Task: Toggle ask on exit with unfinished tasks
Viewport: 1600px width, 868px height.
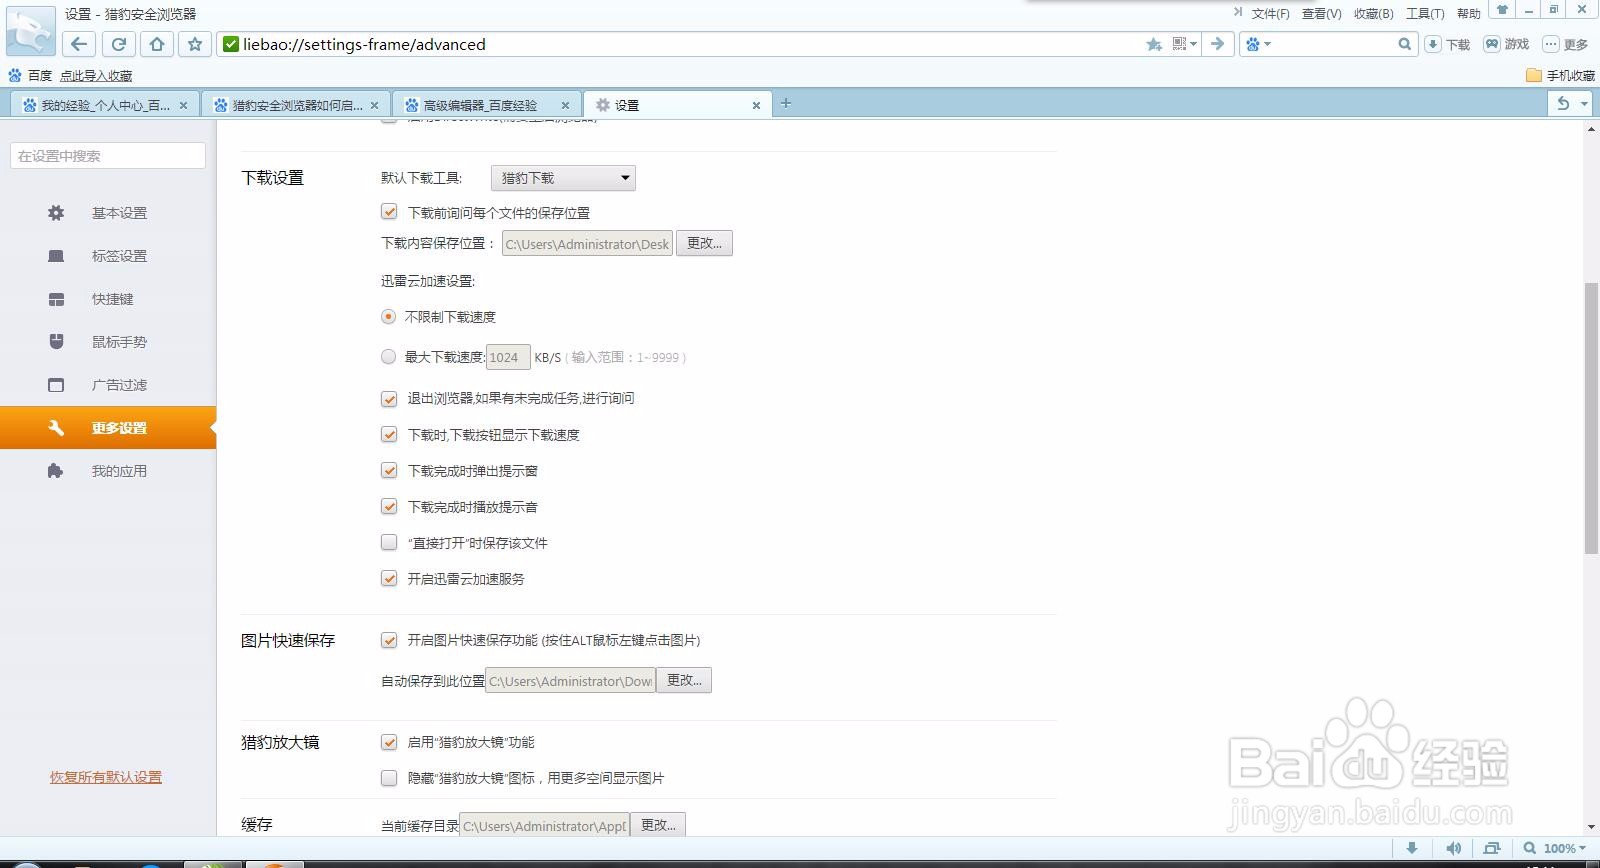Action: (x=389, y=398)
